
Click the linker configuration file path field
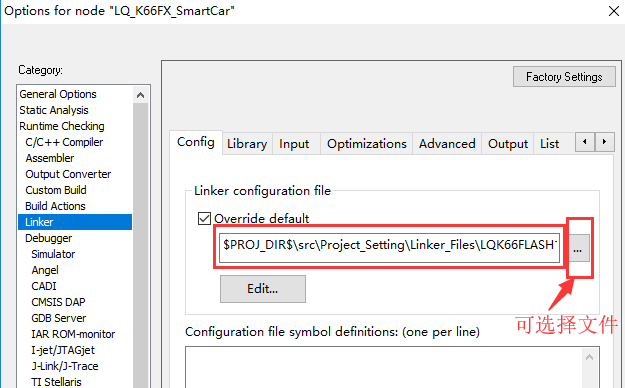point(389,248)
